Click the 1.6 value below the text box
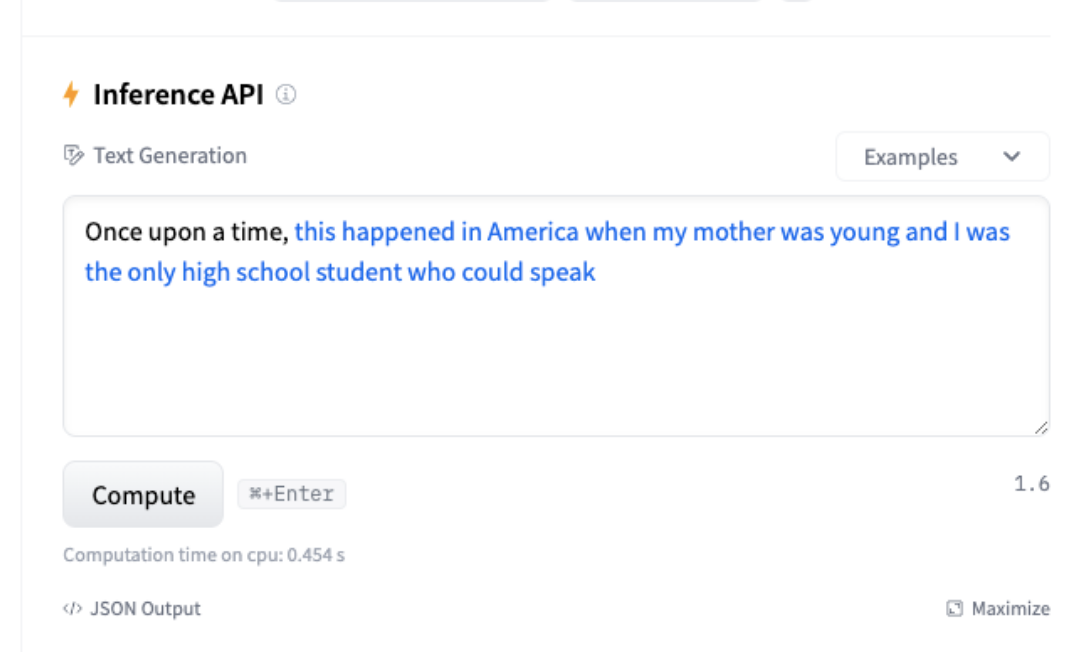 [x=1031, y=484]
